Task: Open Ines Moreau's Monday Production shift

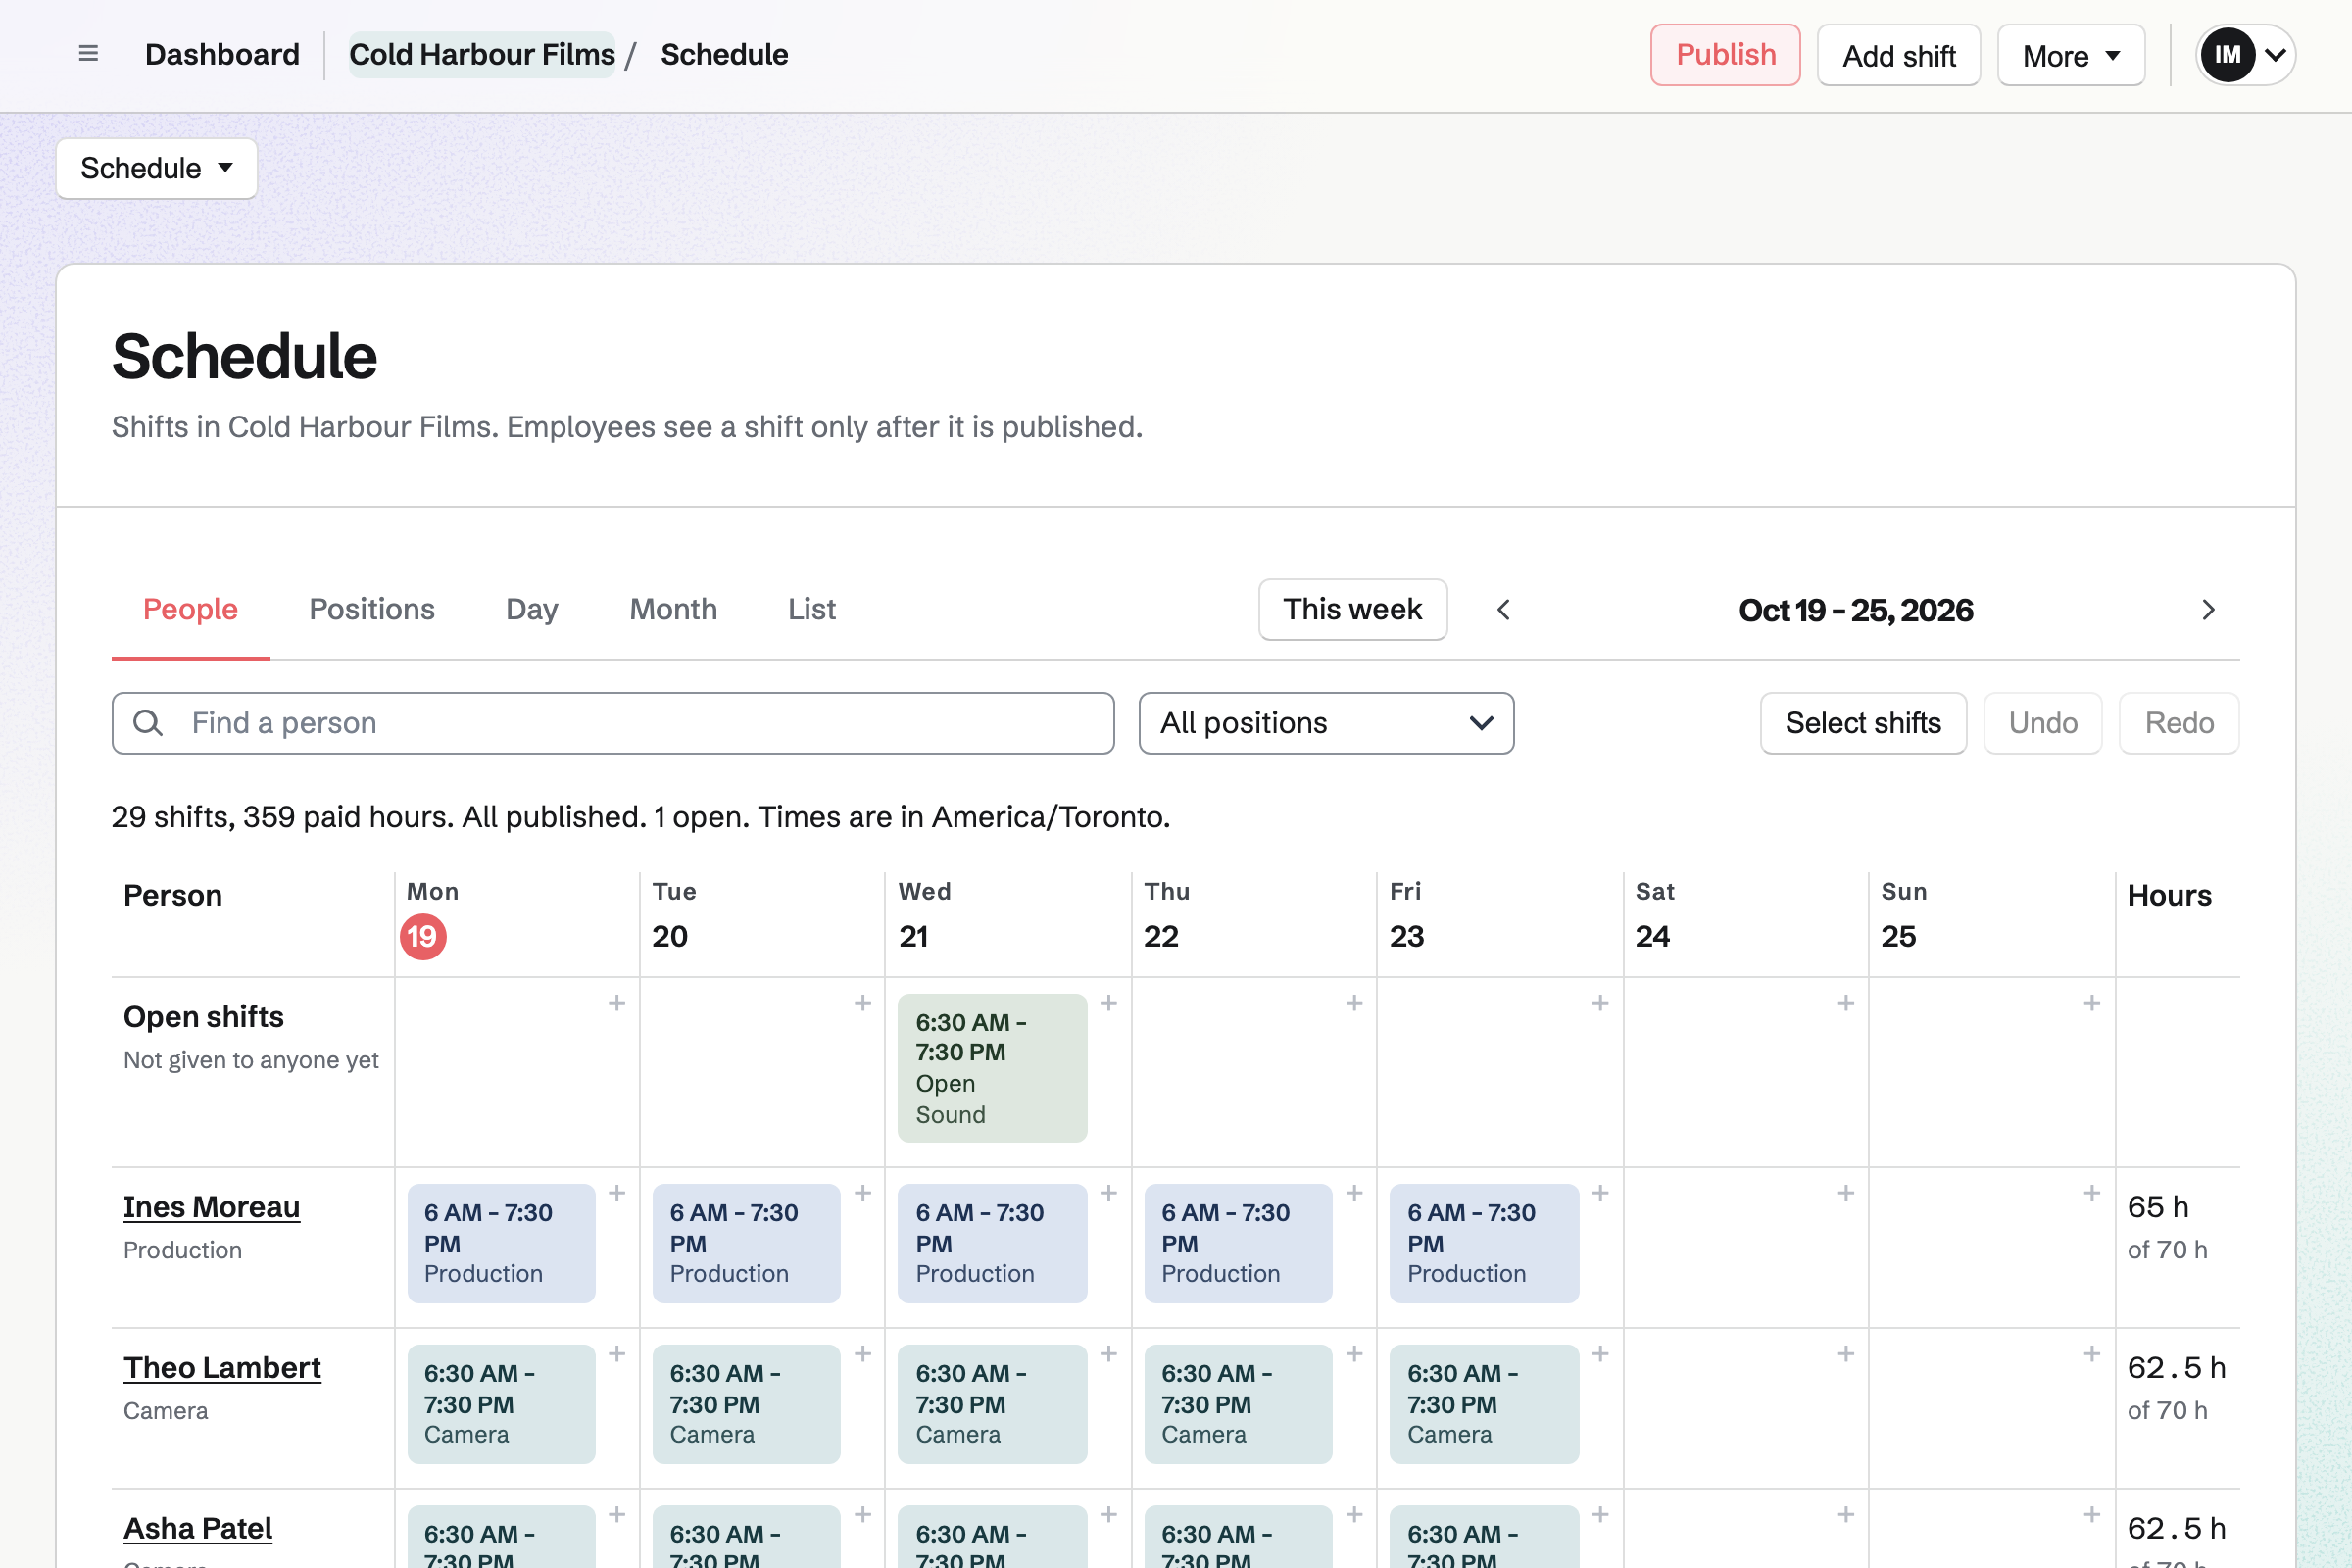Action: (501, 1243)
